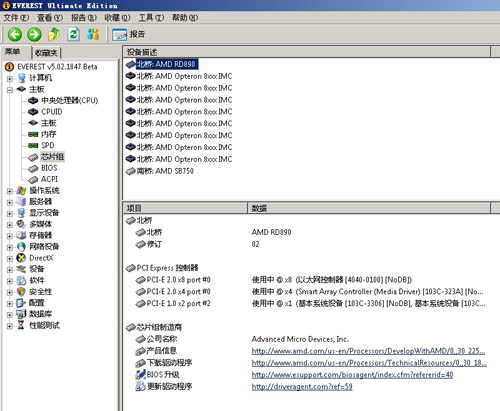Expand the 多媒体 tree node
The width and height of the screenshot is (500, 411).
point(10,225)
